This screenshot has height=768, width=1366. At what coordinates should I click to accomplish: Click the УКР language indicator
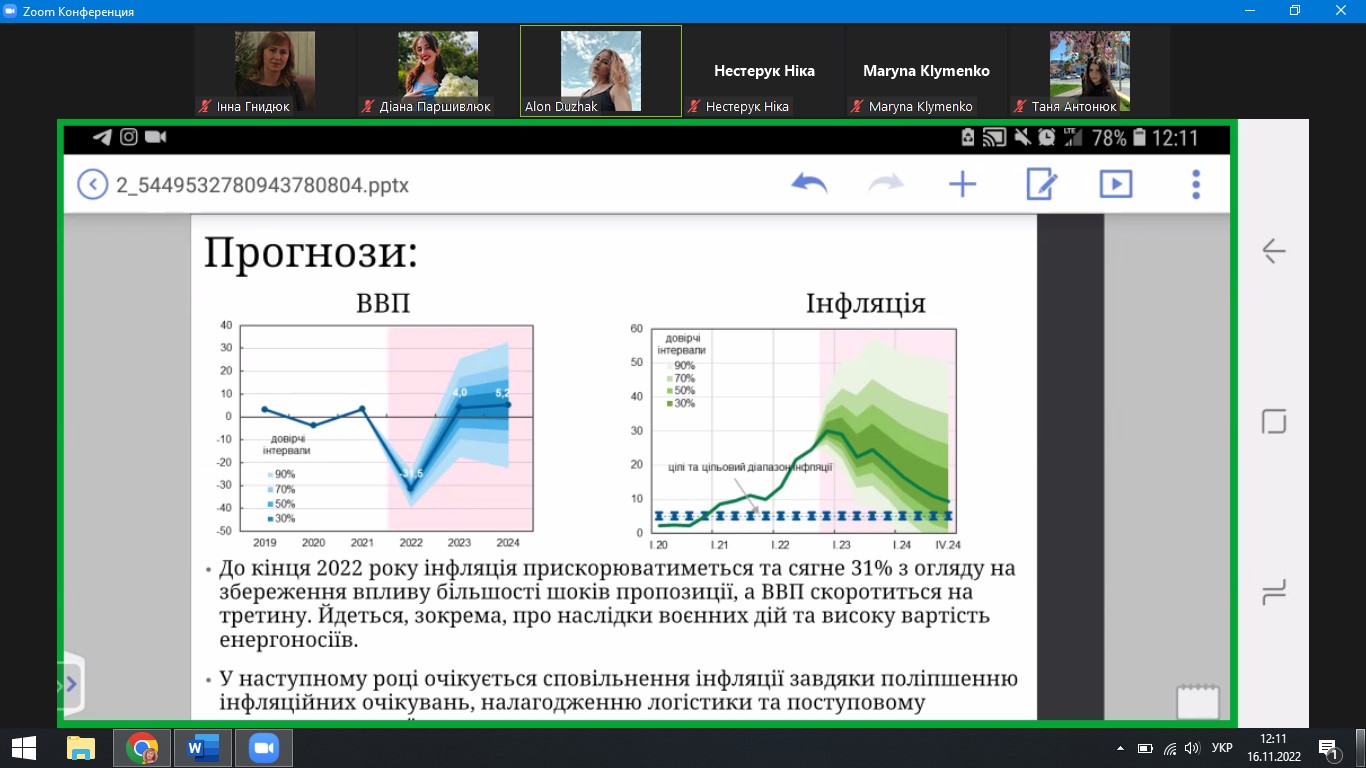click(x=1221, y=748)
